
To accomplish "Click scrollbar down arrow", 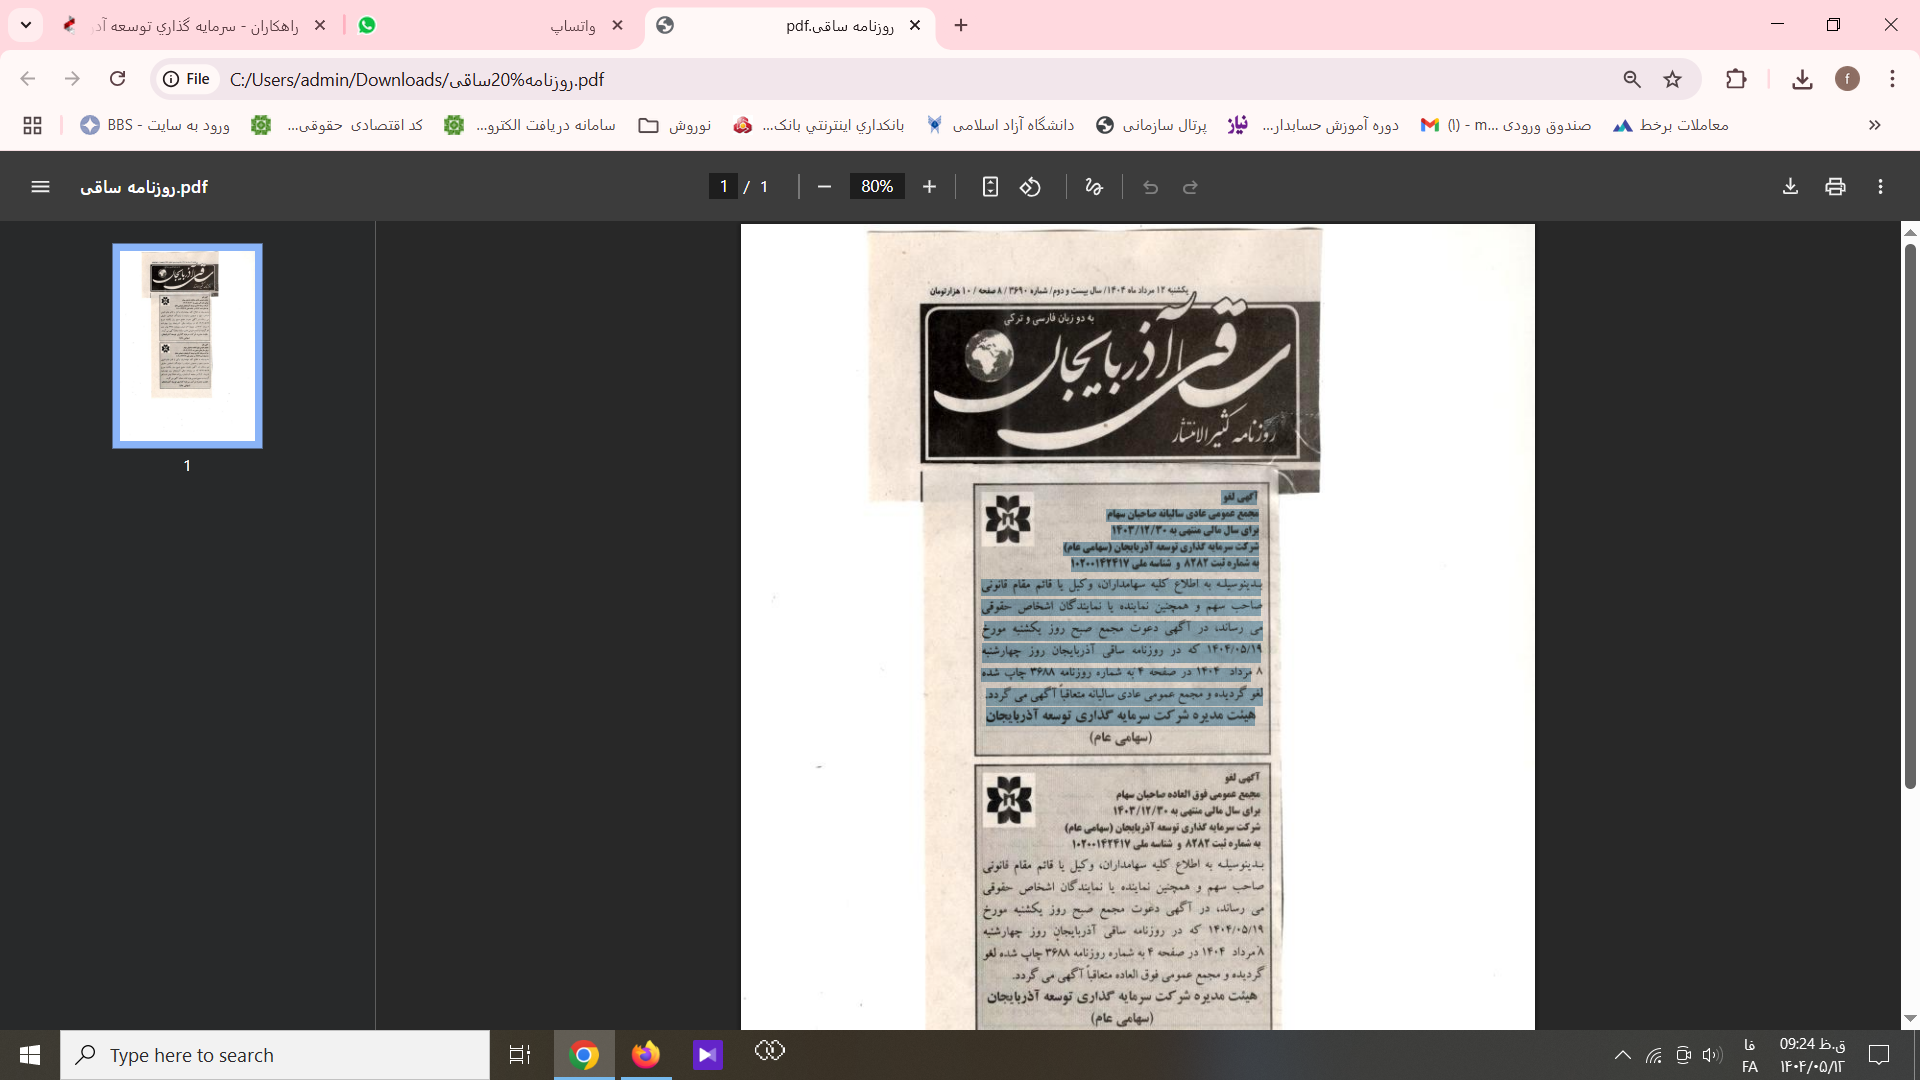I will click(1910, 1018).
